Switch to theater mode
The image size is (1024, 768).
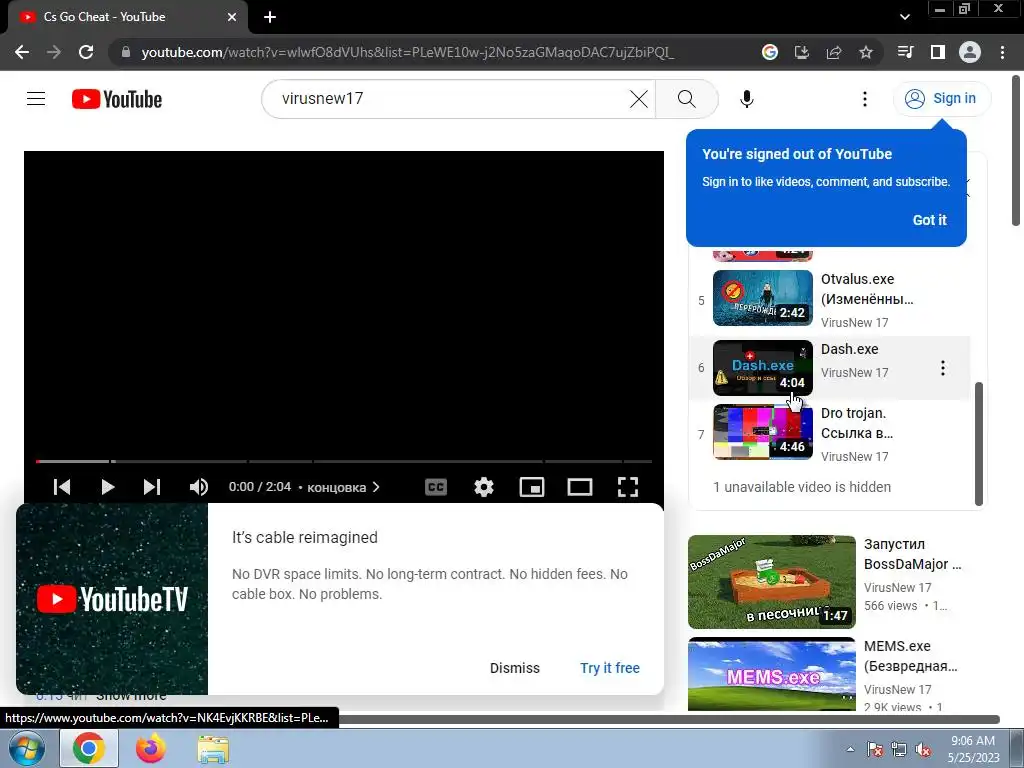pos(580,487)
